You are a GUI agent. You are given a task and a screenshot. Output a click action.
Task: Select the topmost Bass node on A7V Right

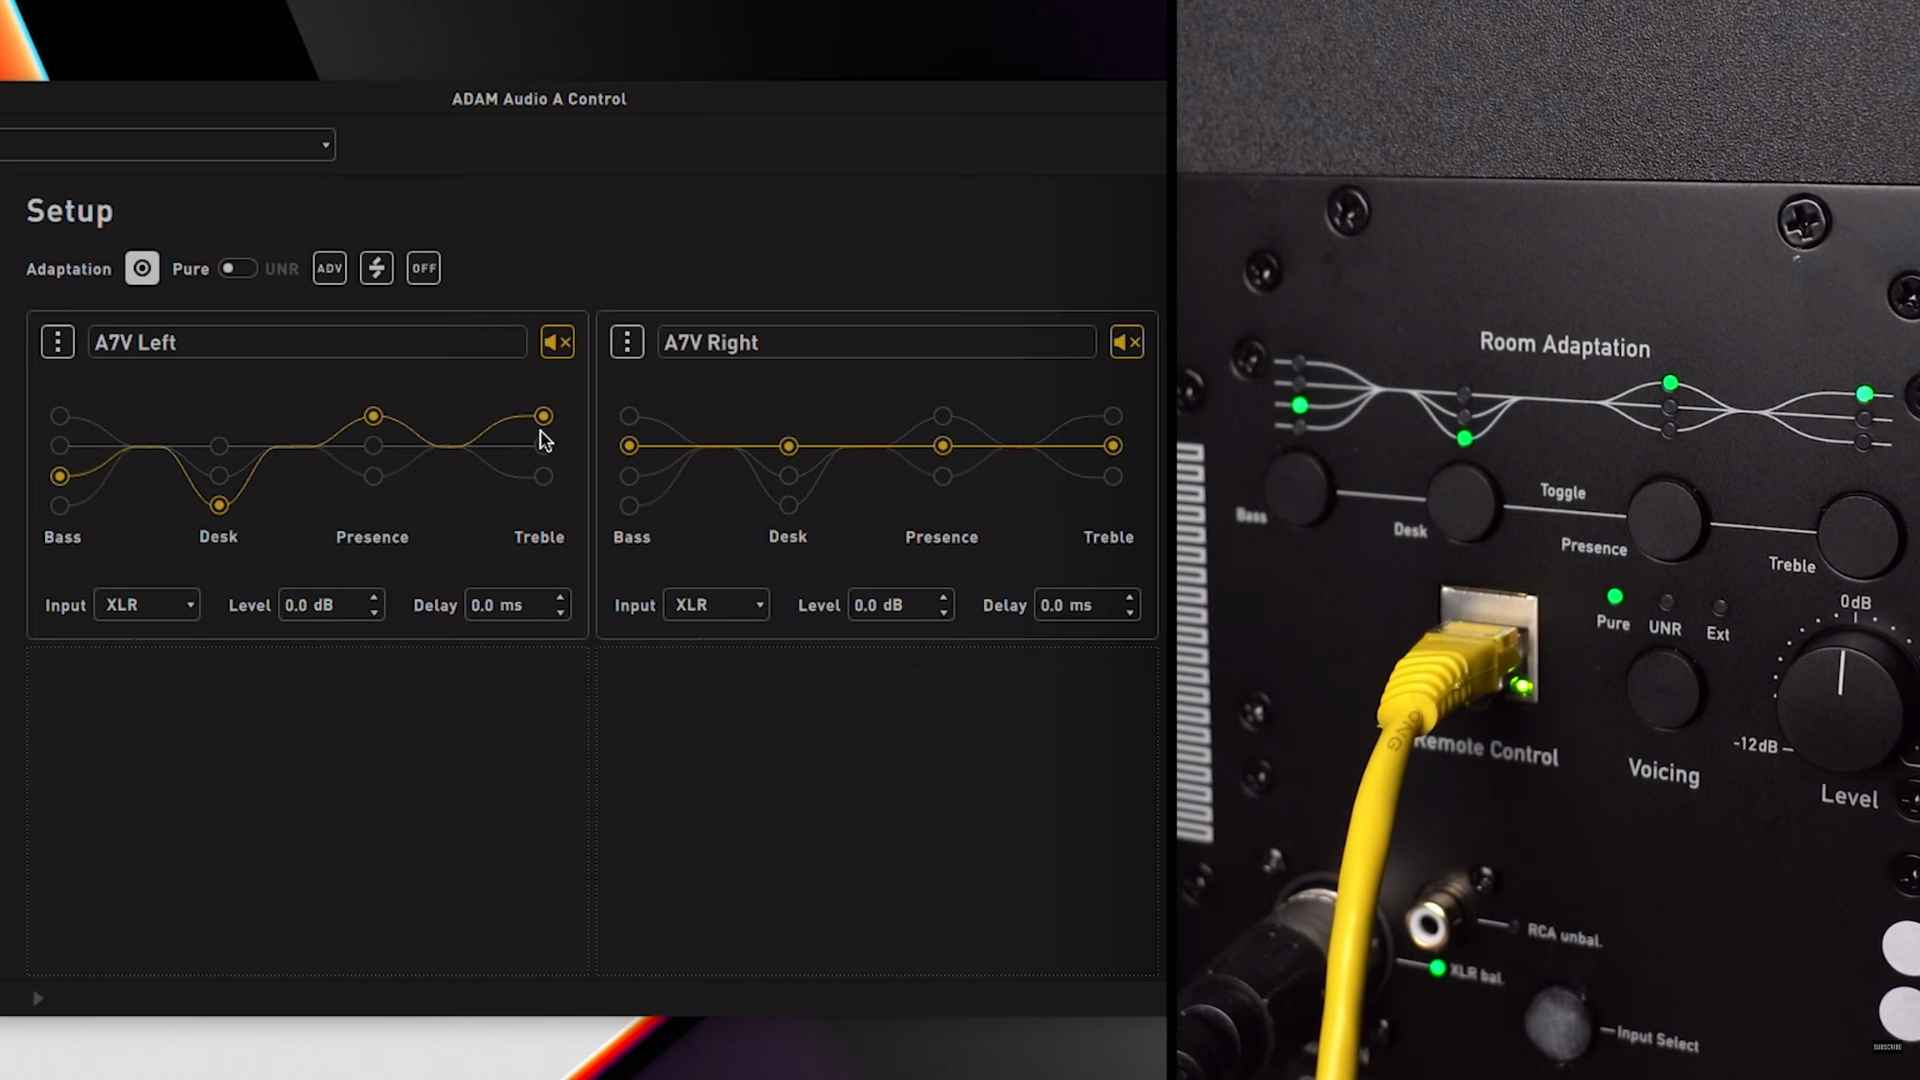(x=629, y=416)
